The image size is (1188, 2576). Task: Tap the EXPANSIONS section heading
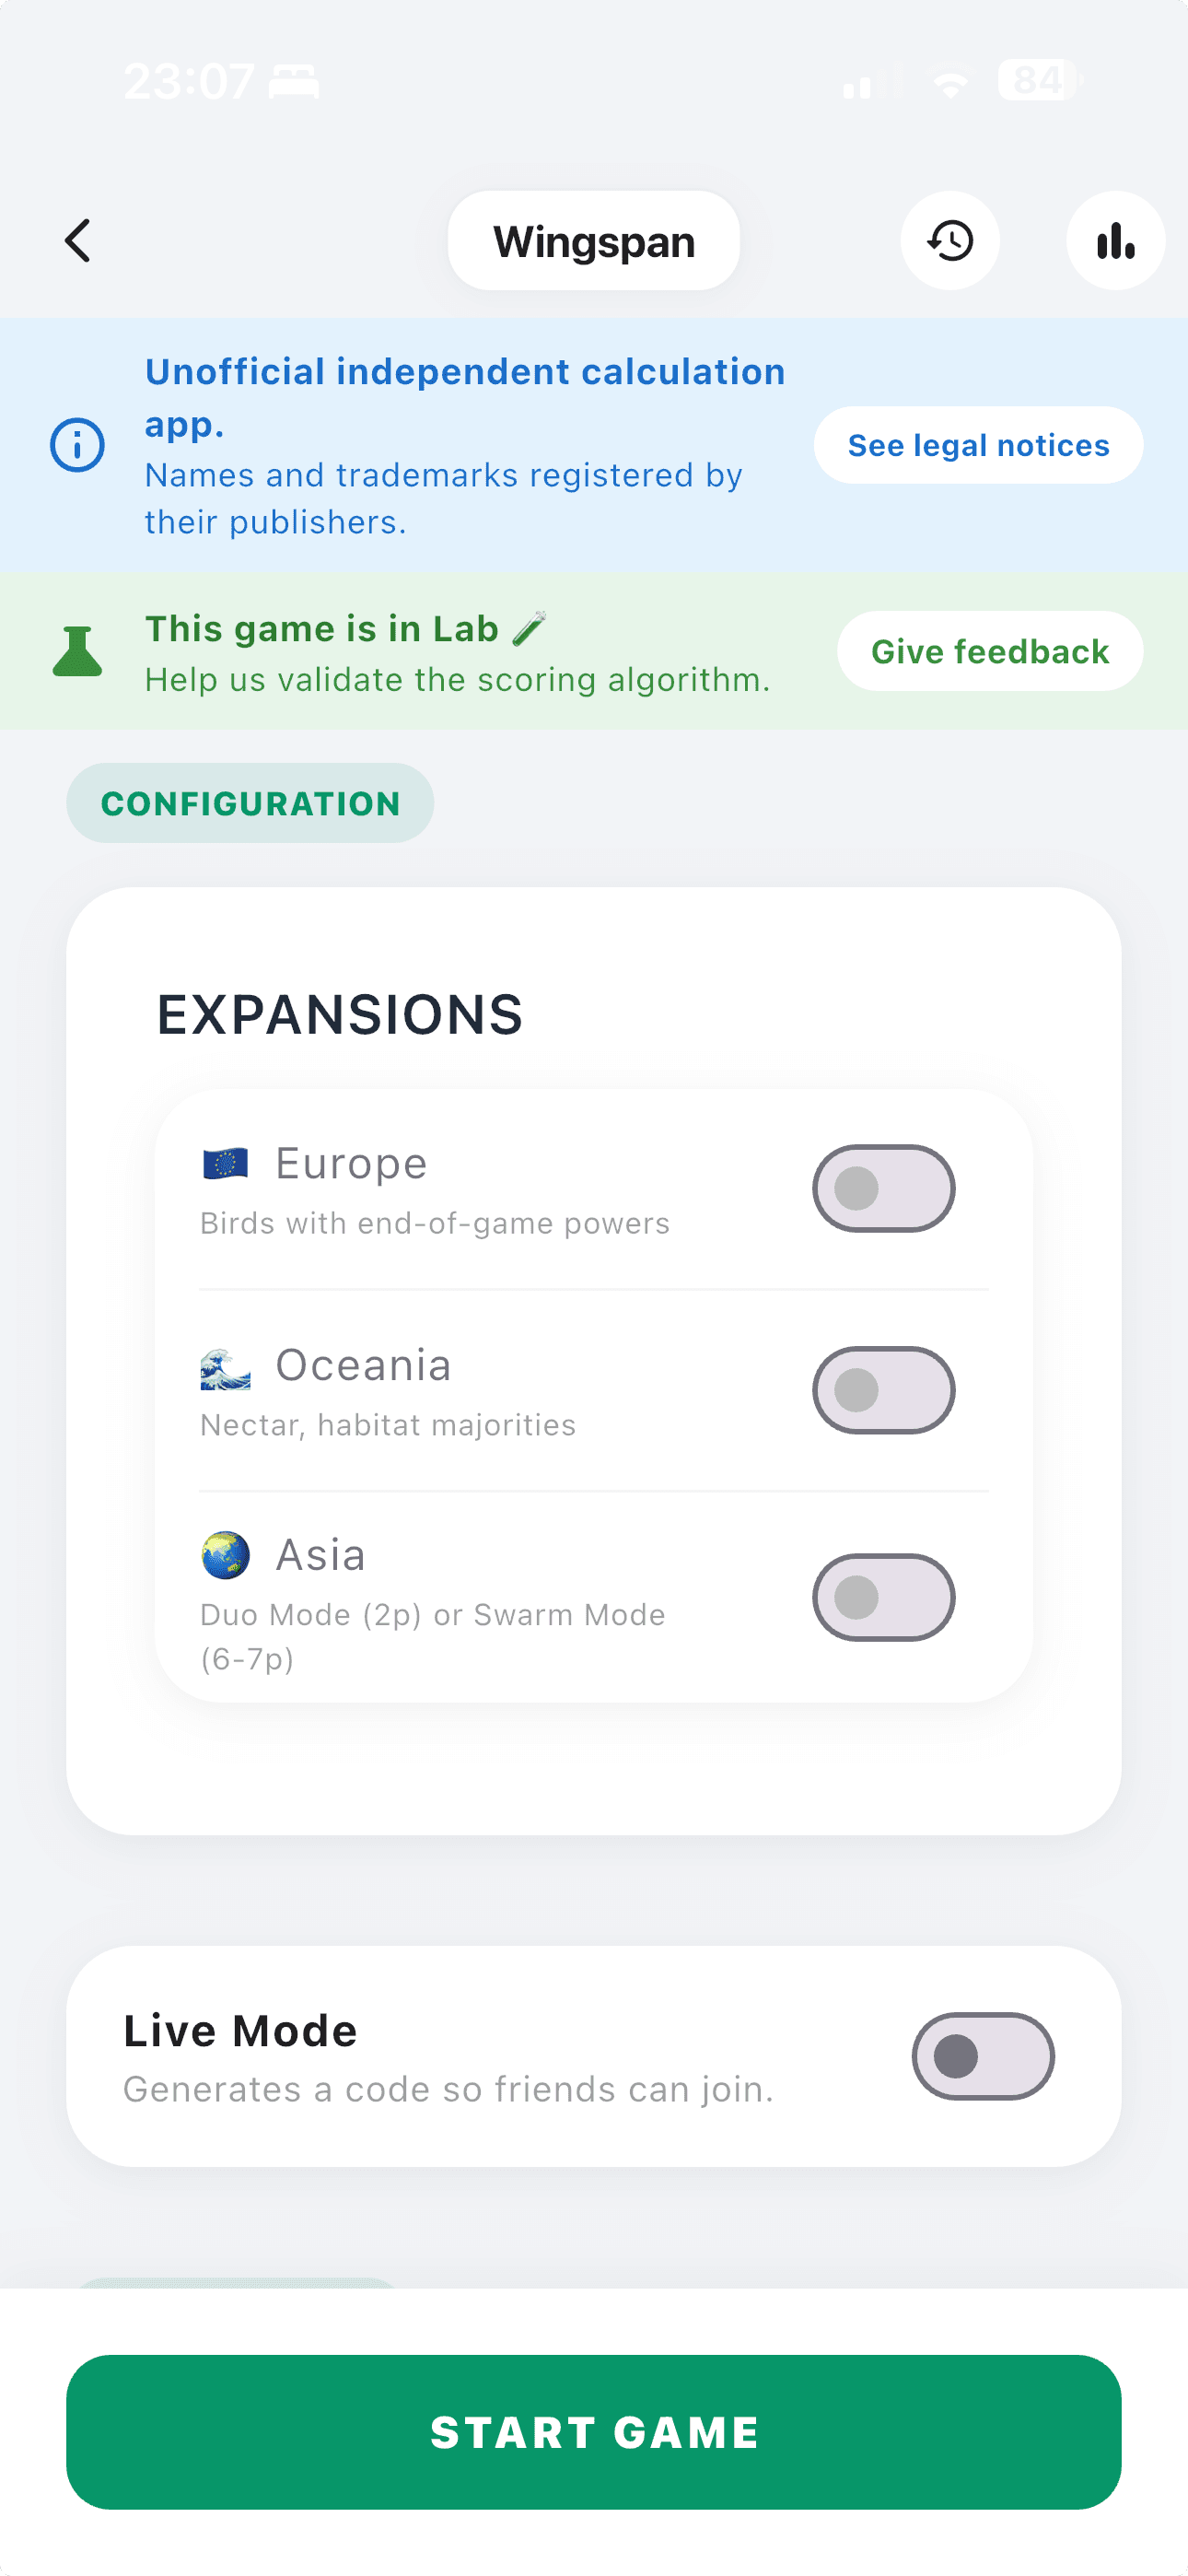point(340,1015)
